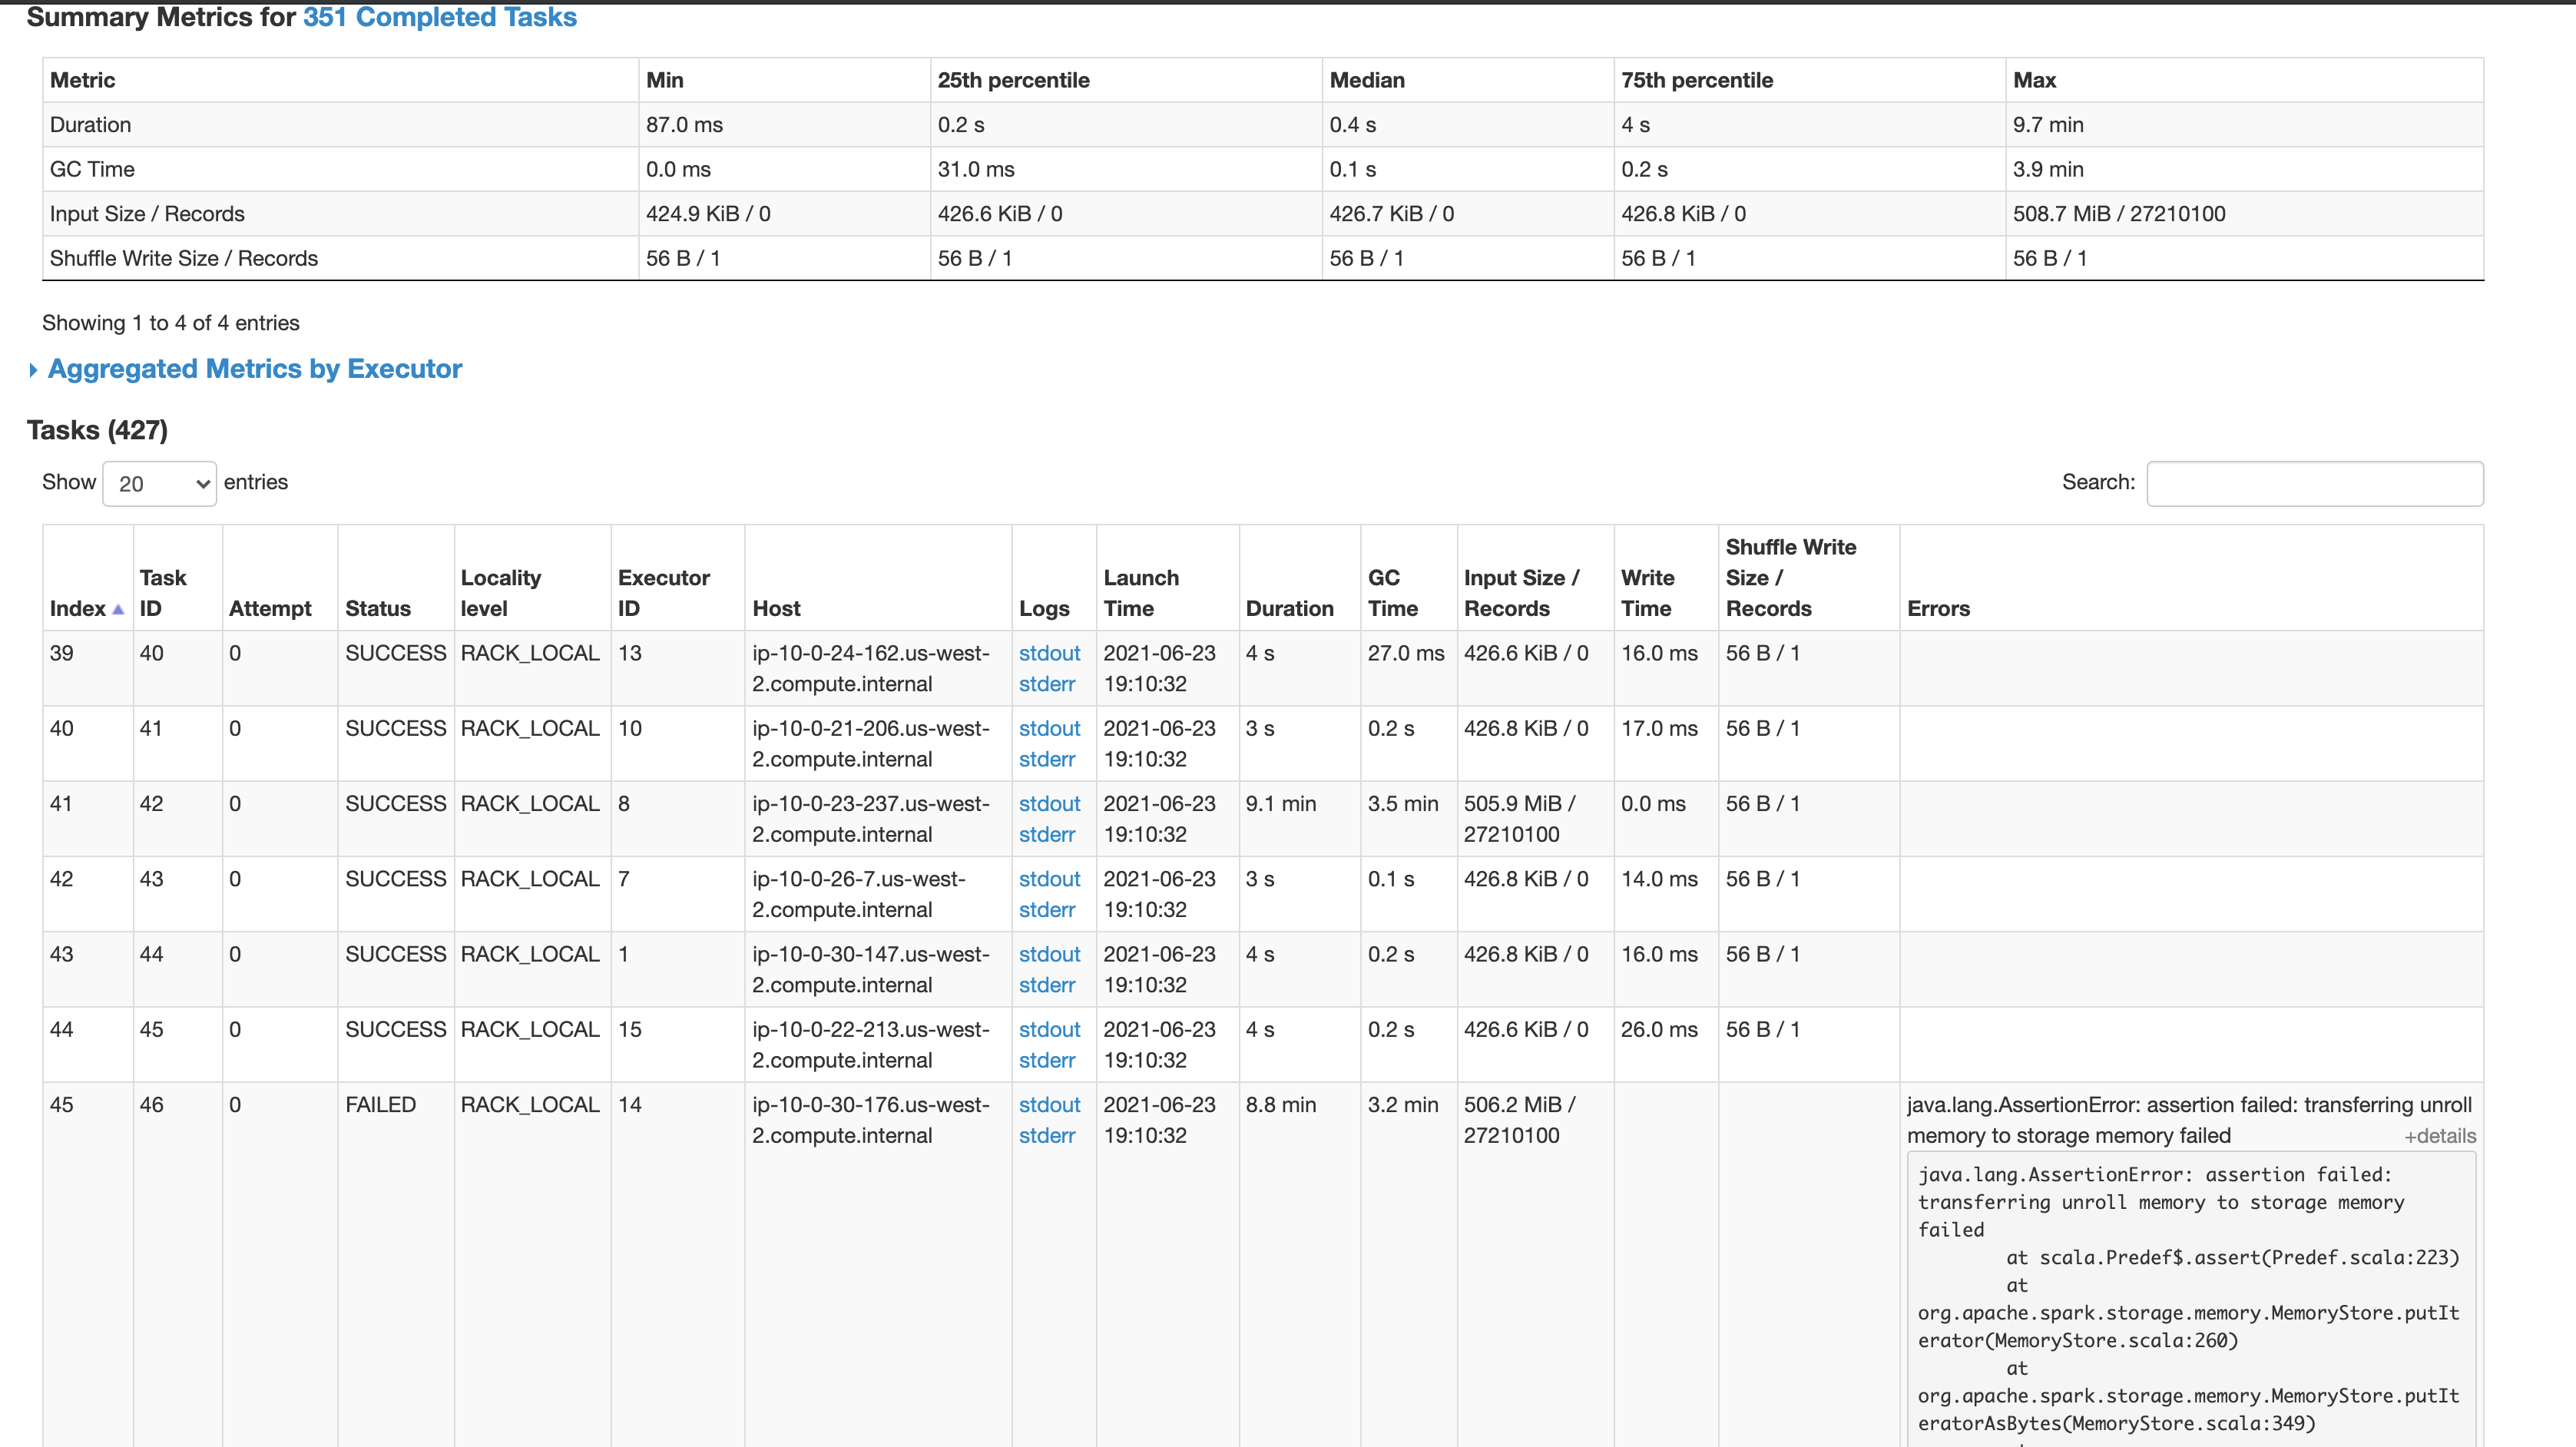Open stderr log for task index 41

tap(1046, 834)
